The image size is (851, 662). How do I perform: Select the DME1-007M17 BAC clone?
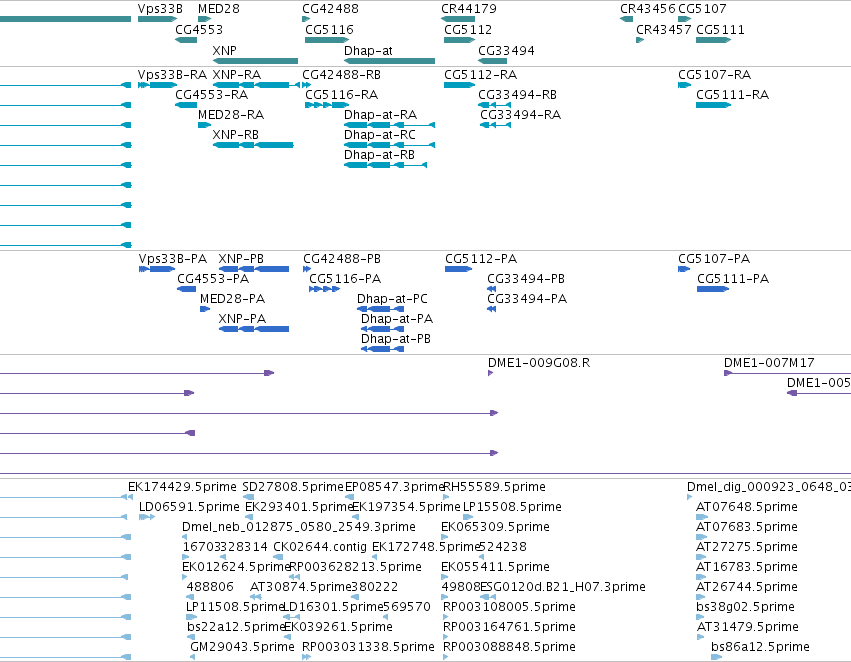point(788,373)
